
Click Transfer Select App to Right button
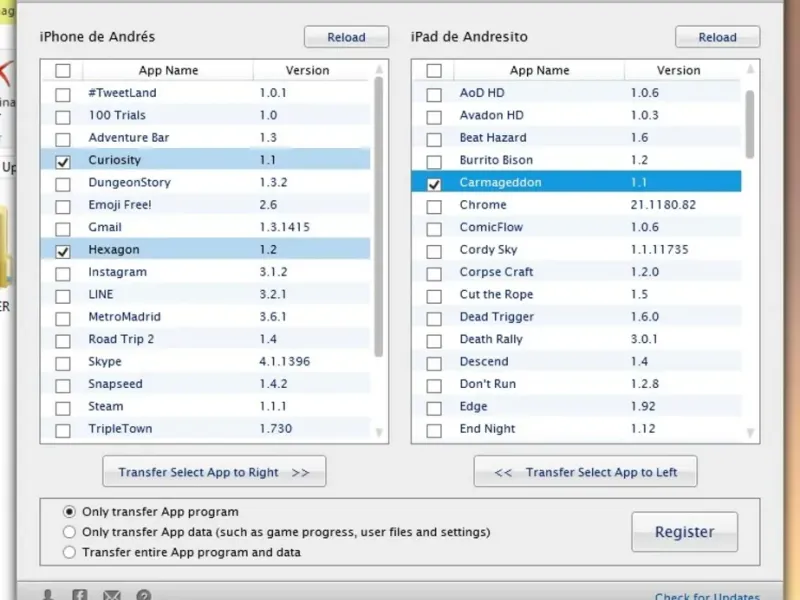click(214, 472)
